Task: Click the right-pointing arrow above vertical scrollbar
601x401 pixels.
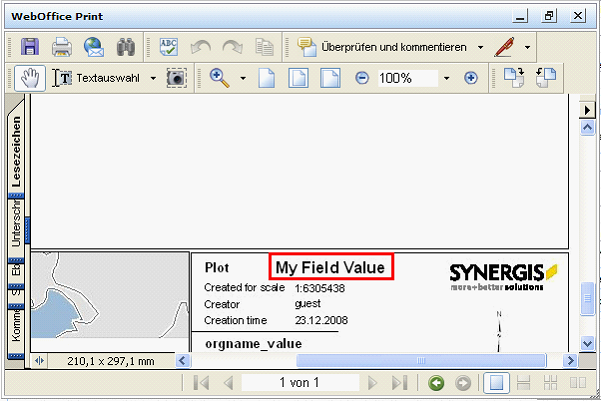Action: pos(587,110)
